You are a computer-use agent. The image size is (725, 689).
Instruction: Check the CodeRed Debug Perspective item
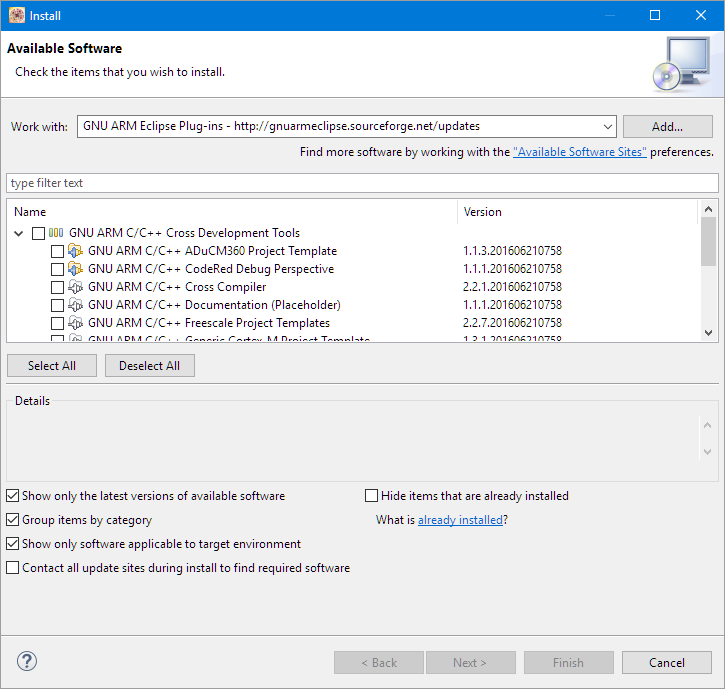57,269
